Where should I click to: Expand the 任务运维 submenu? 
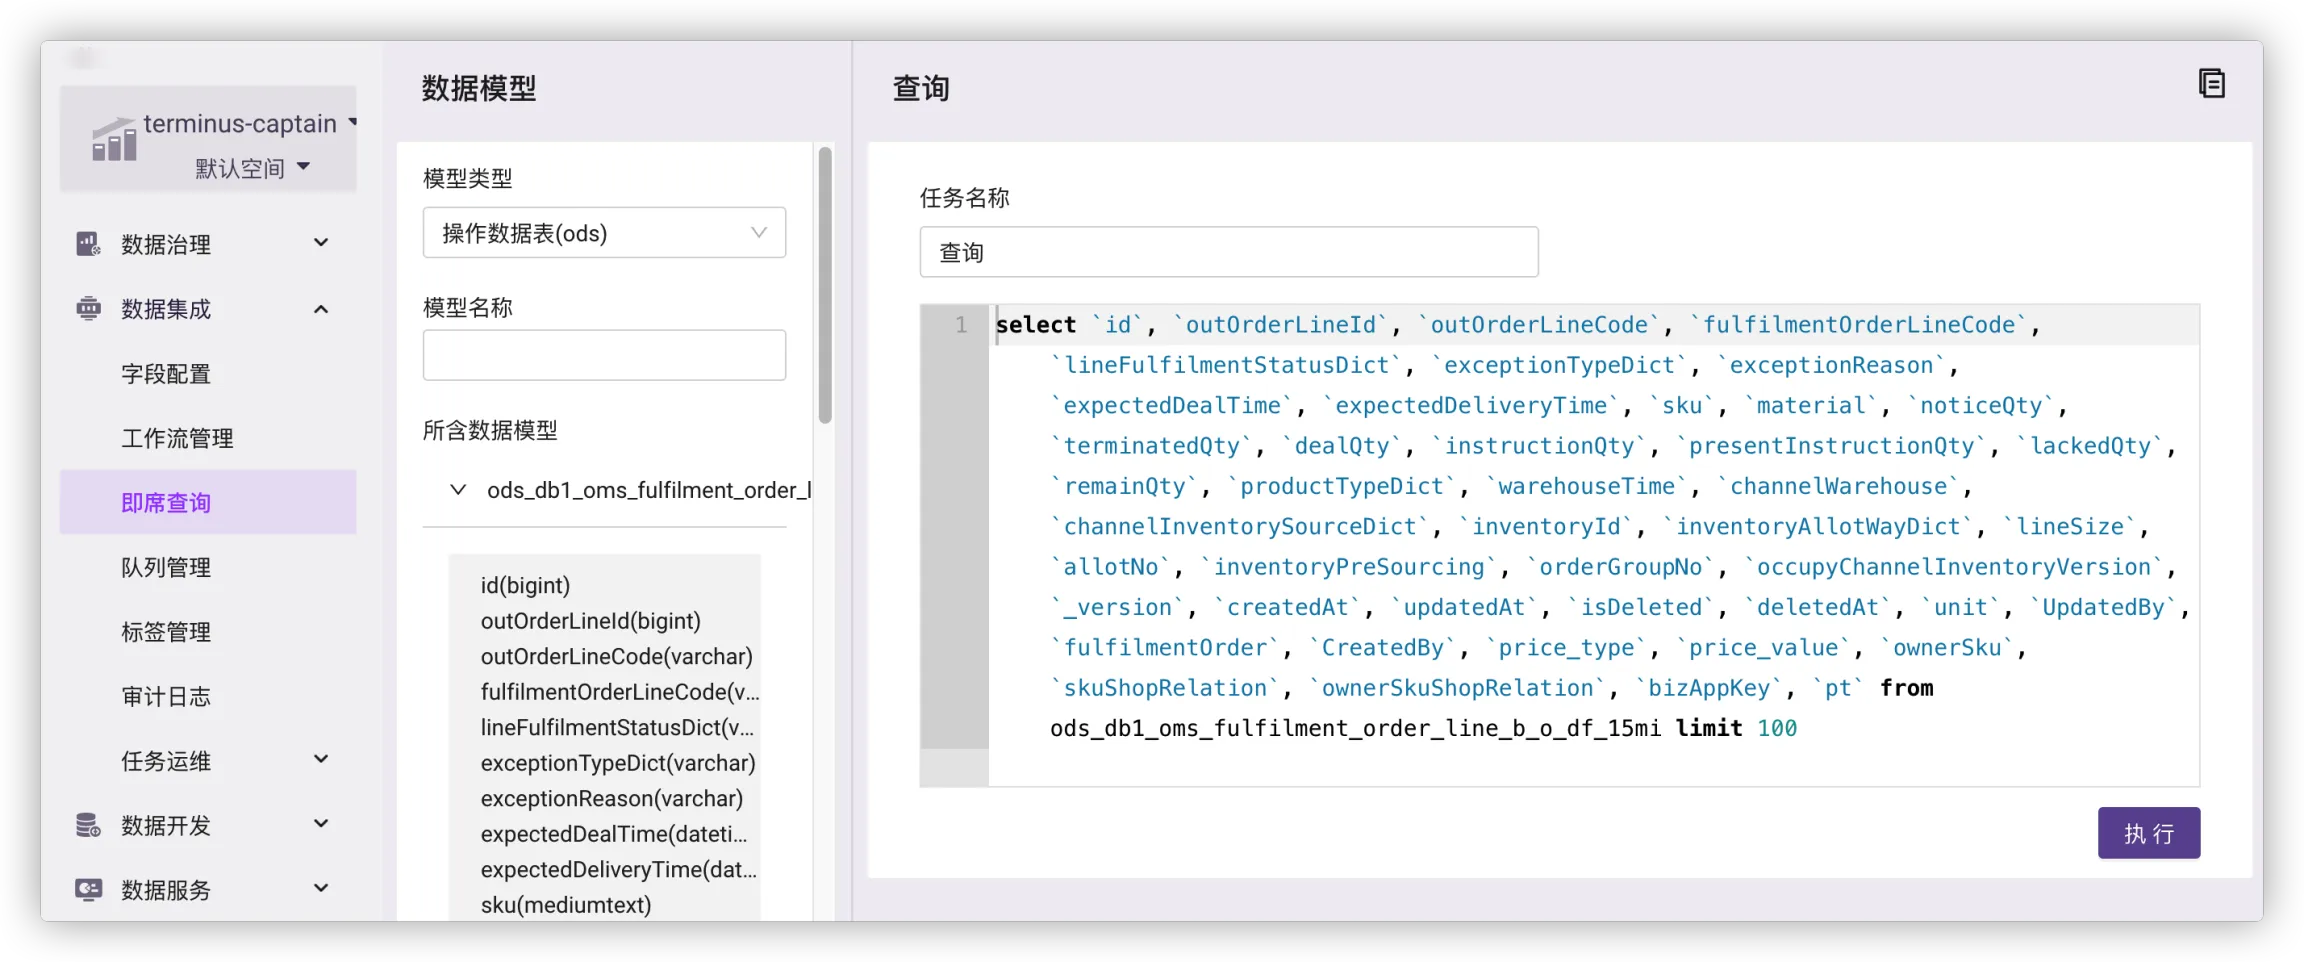pos(321,760)
